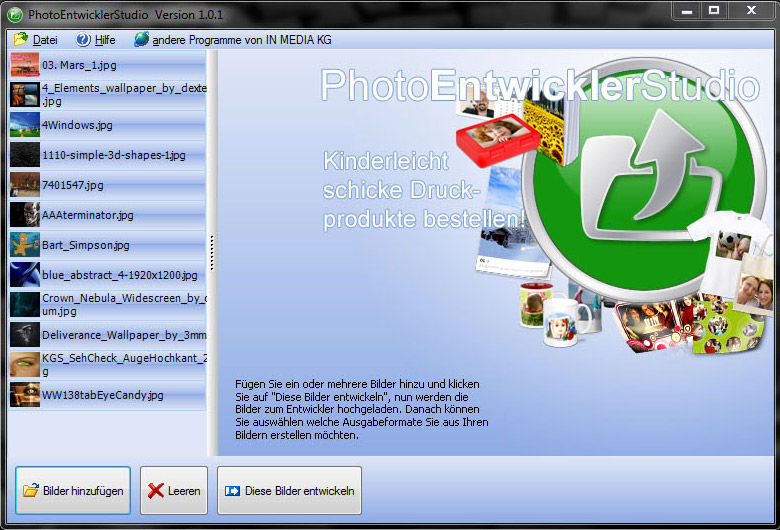Select file name AAAterminator.jpg

click(88, 215)
